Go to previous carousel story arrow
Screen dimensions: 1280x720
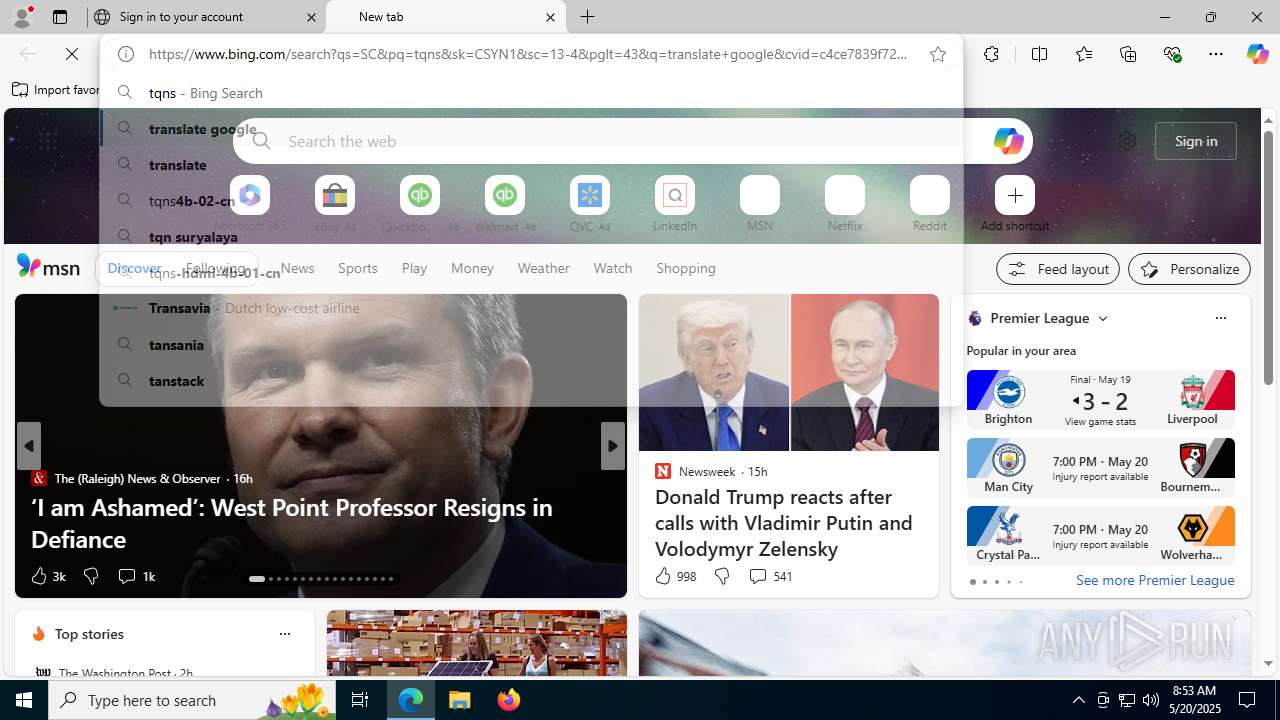click(x=28, y=446)
